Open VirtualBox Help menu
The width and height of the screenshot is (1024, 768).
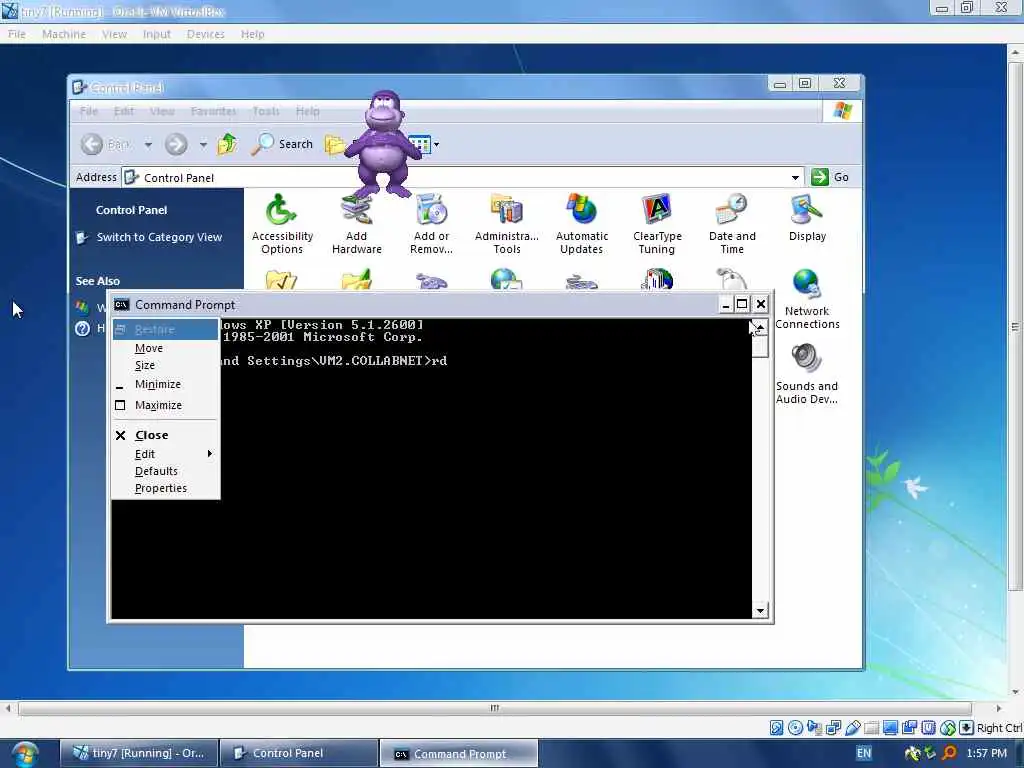(x=252, y=34)
